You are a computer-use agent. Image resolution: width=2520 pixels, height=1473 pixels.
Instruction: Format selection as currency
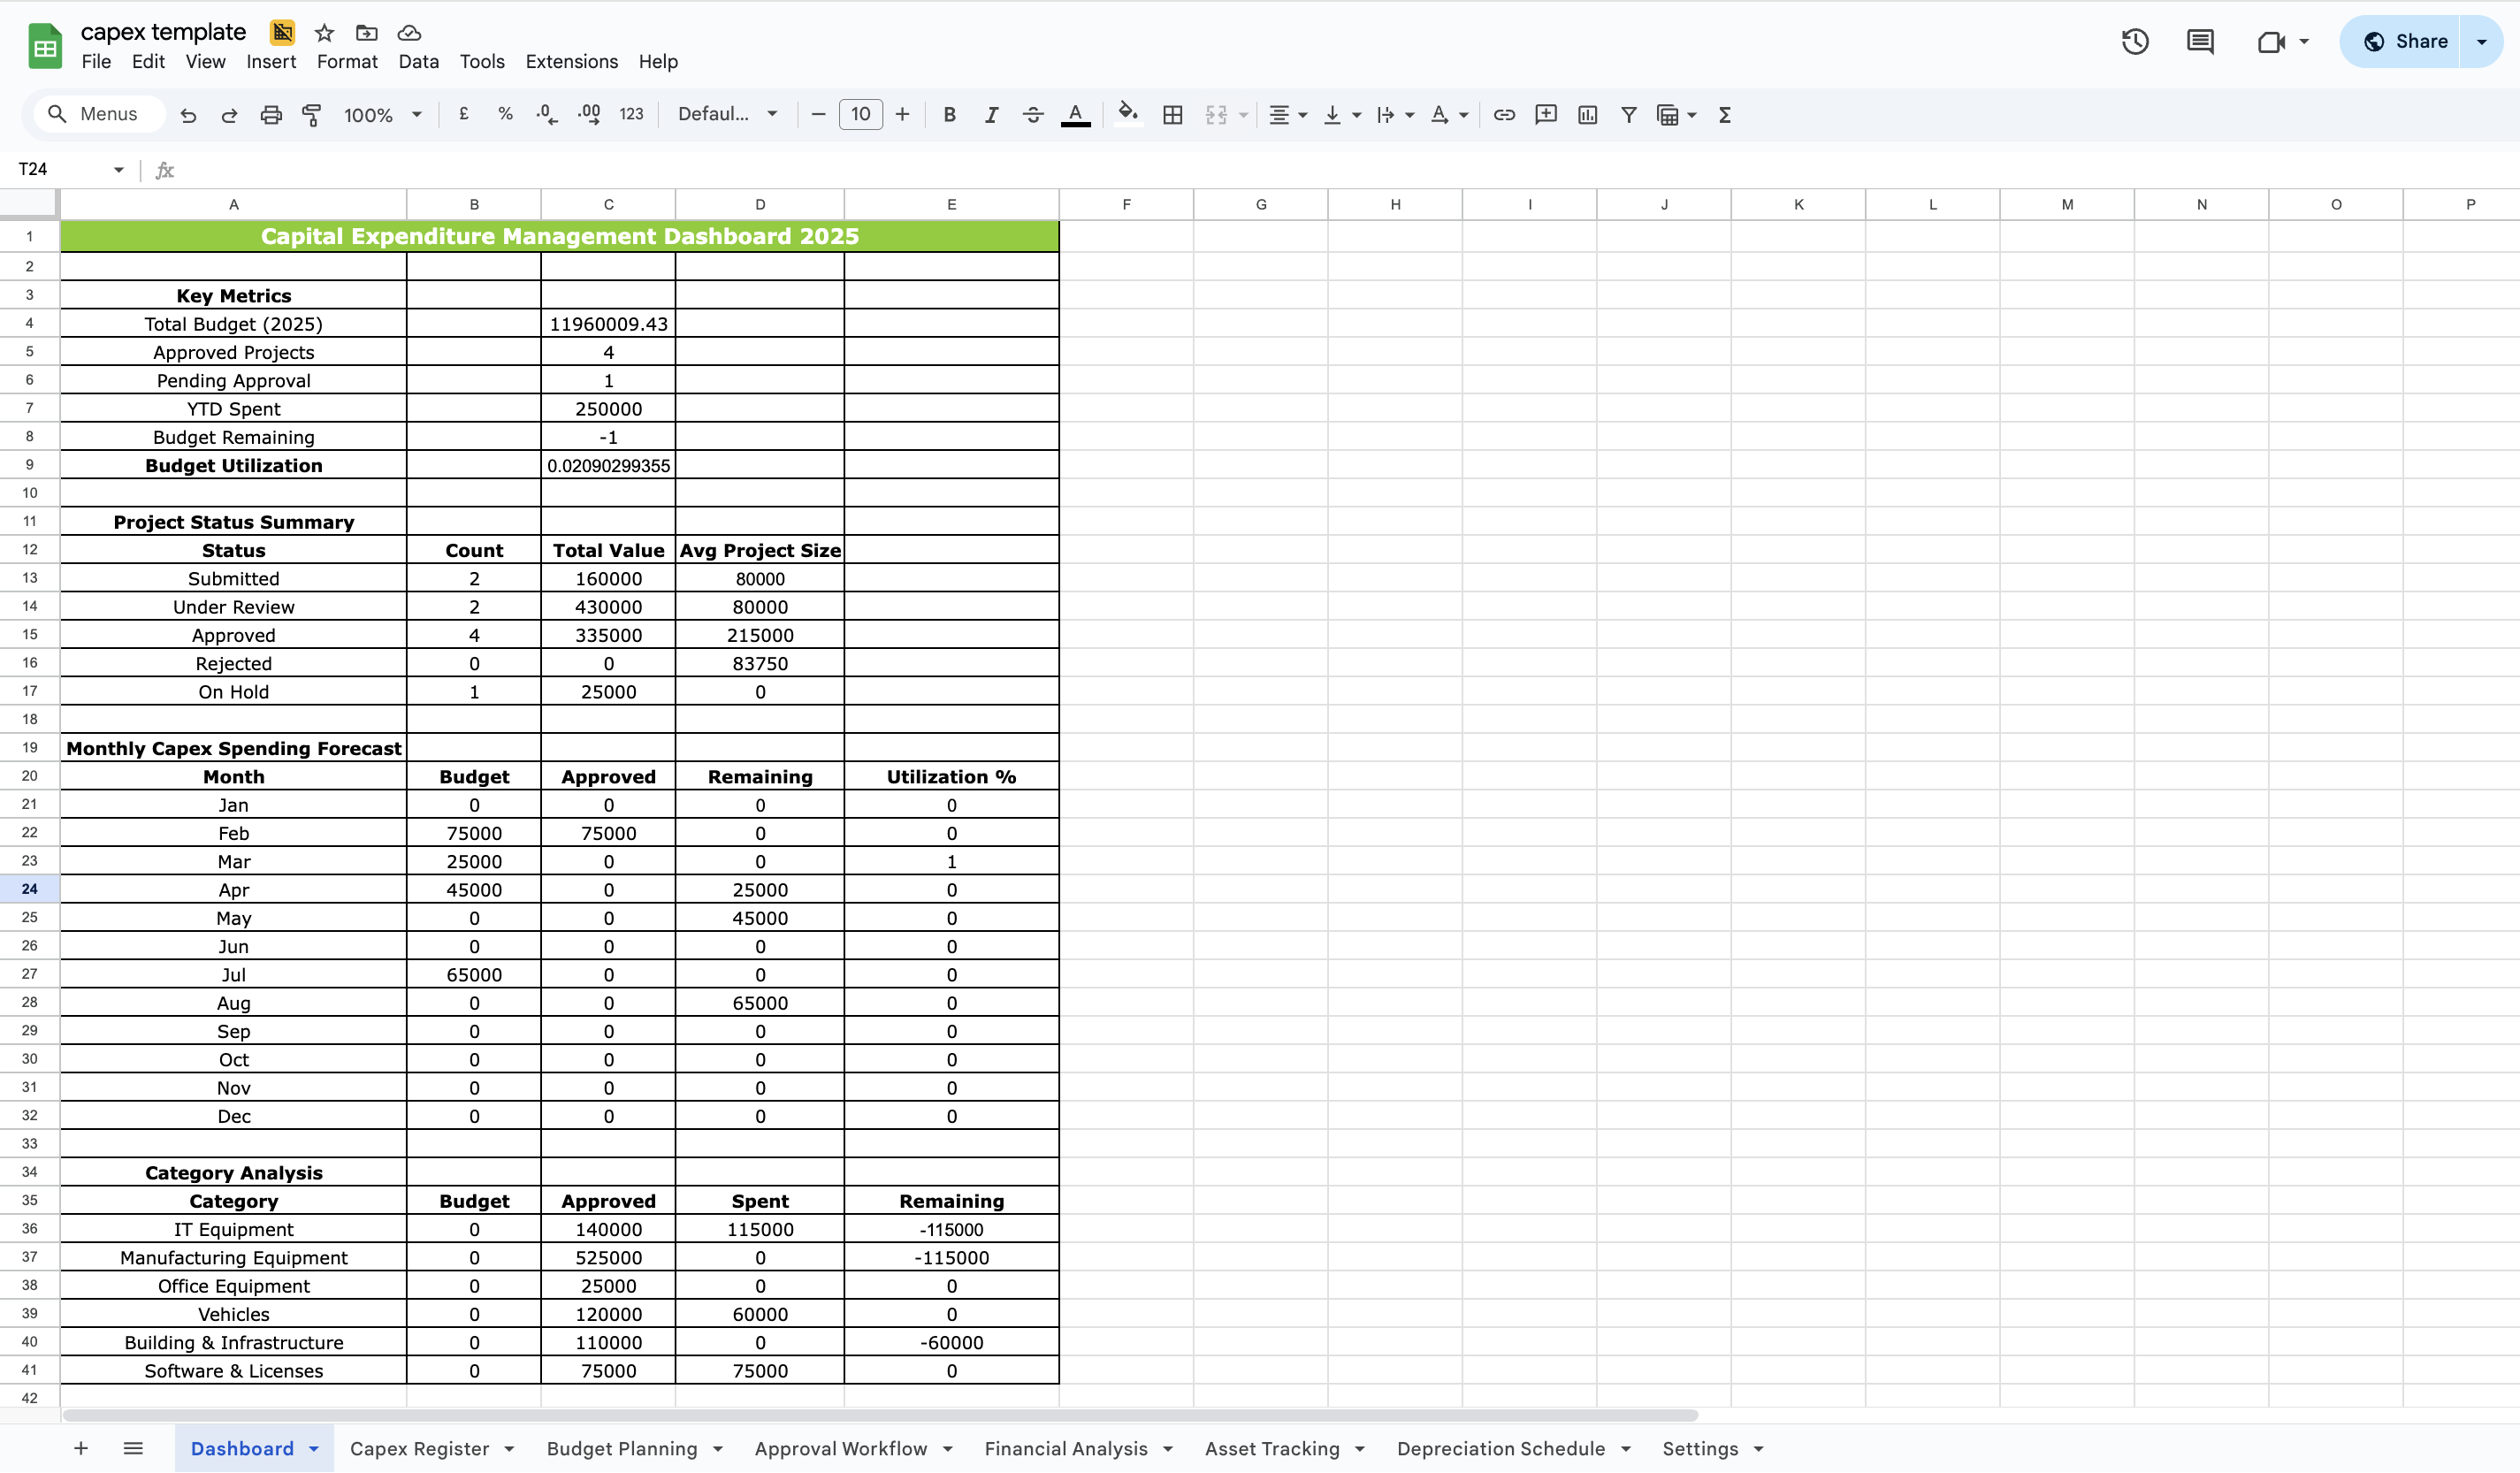[463, 114]
